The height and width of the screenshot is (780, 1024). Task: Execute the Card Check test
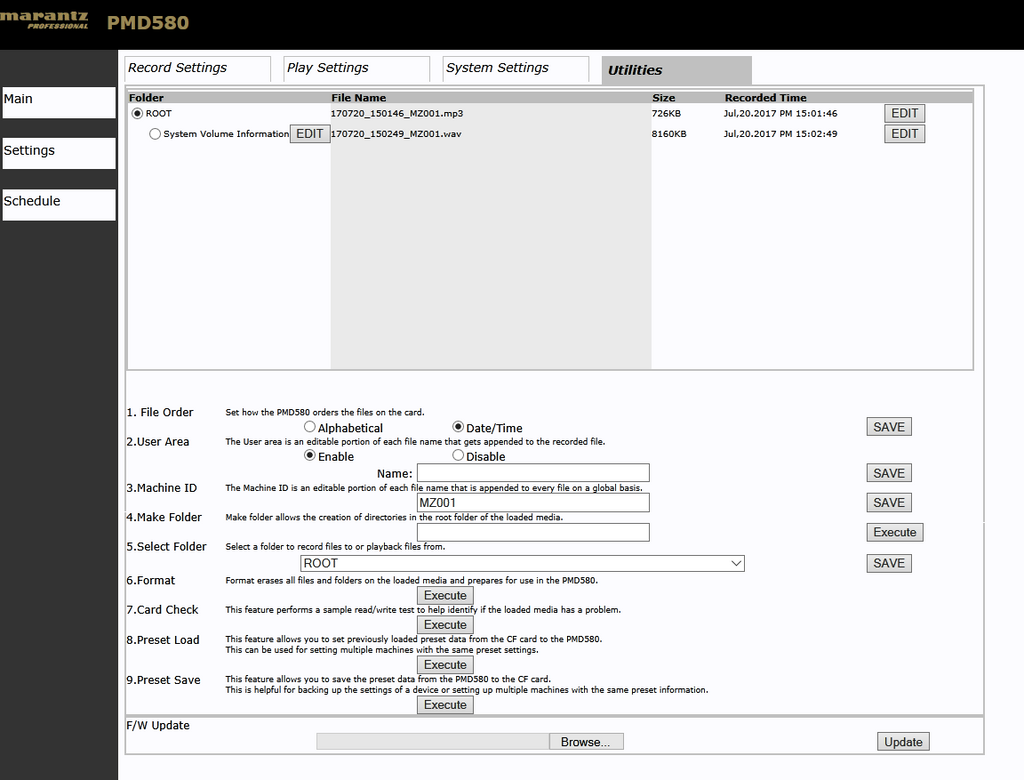tap(445, 625)
